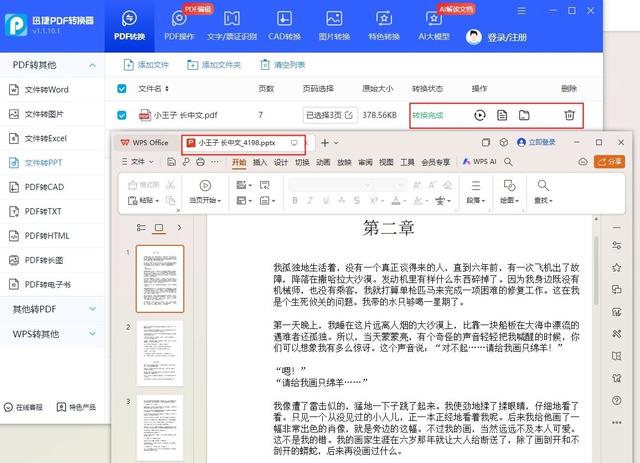
Task: Click the 登录/注册 link in converter
Action: [x=507, y=38]
